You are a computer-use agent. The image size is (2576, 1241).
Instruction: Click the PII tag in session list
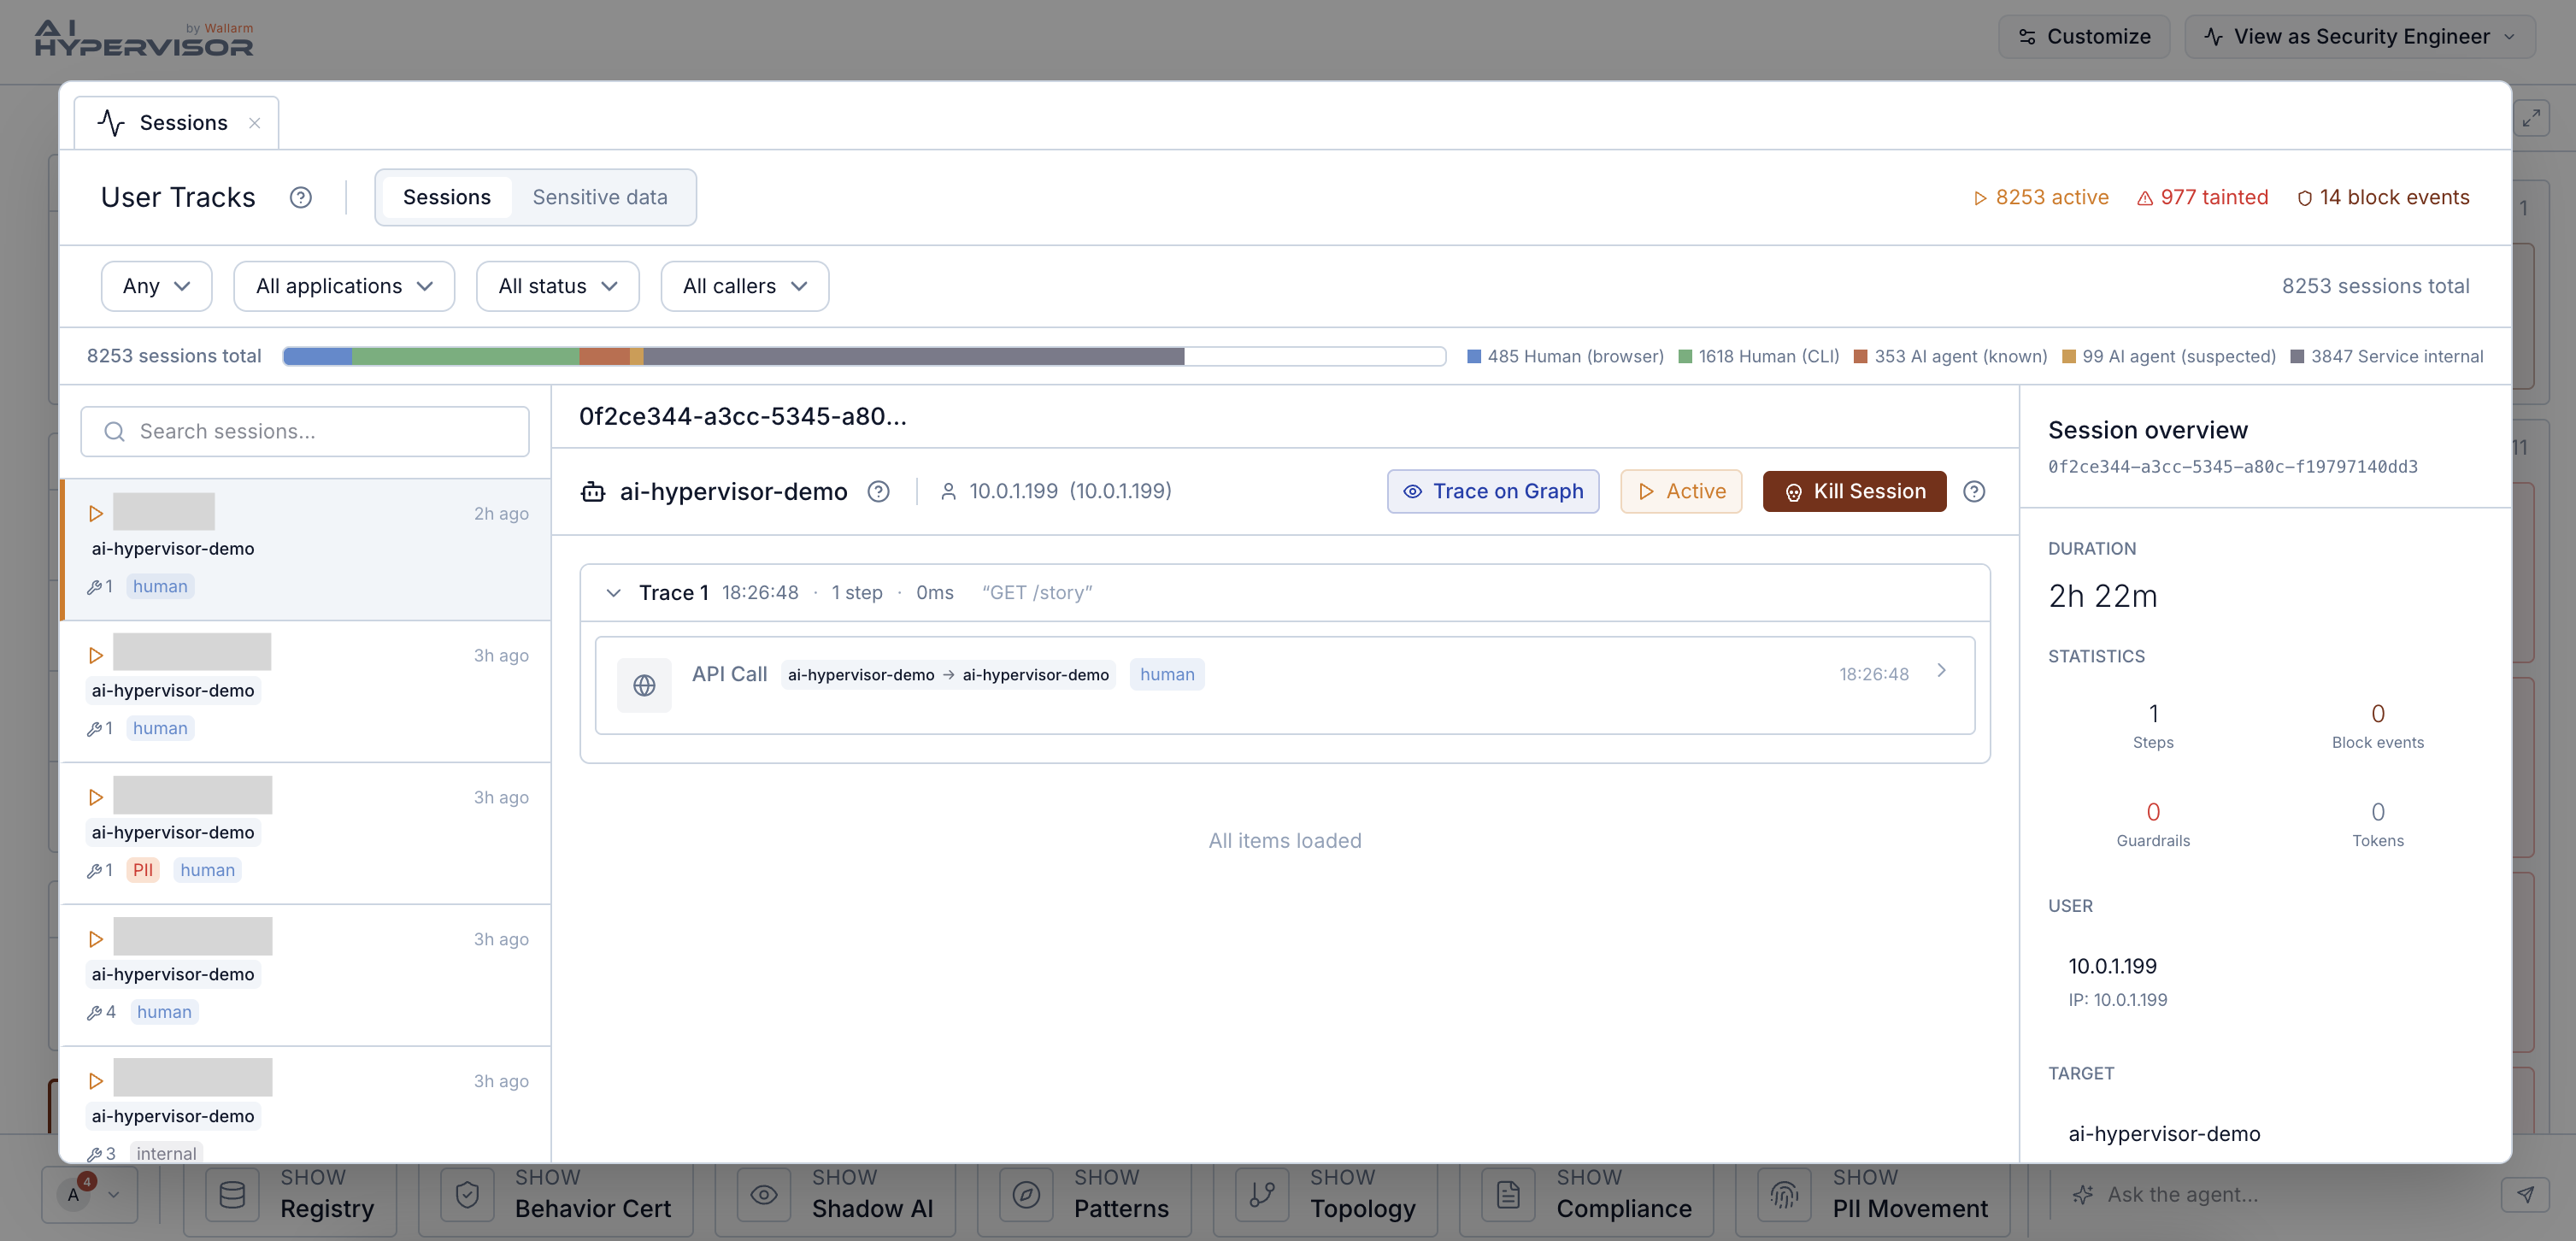[143, 870]
